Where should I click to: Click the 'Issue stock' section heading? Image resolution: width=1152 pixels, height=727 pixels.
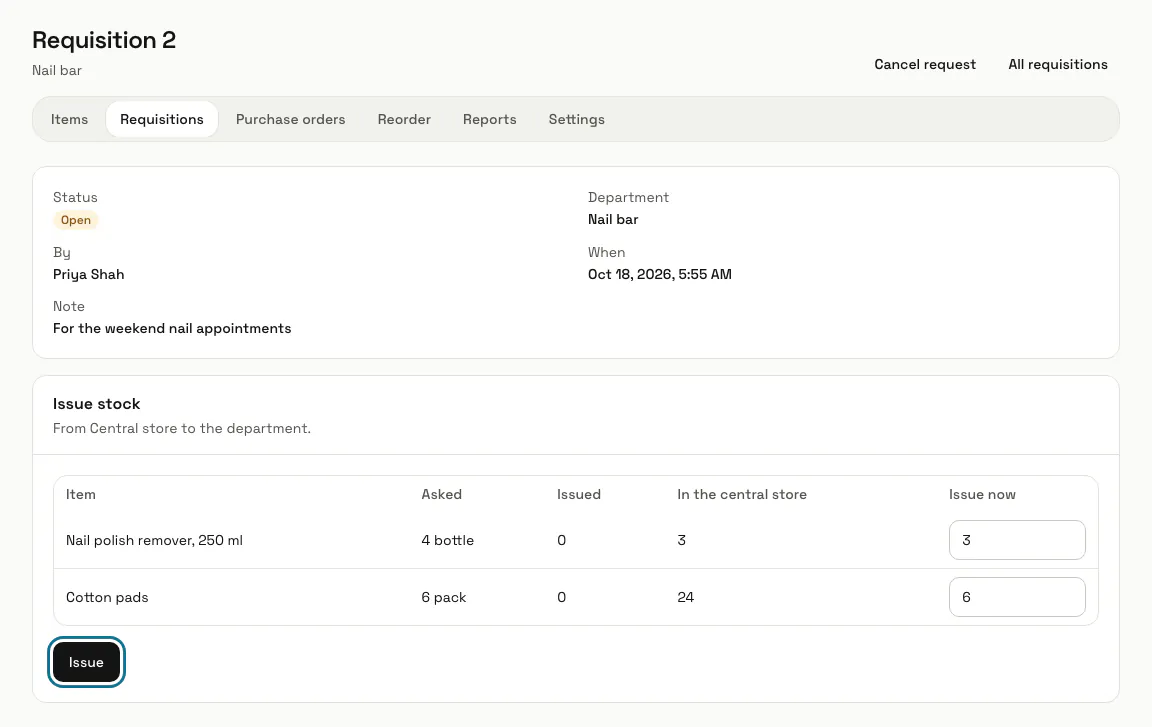[x=96, y=404]
